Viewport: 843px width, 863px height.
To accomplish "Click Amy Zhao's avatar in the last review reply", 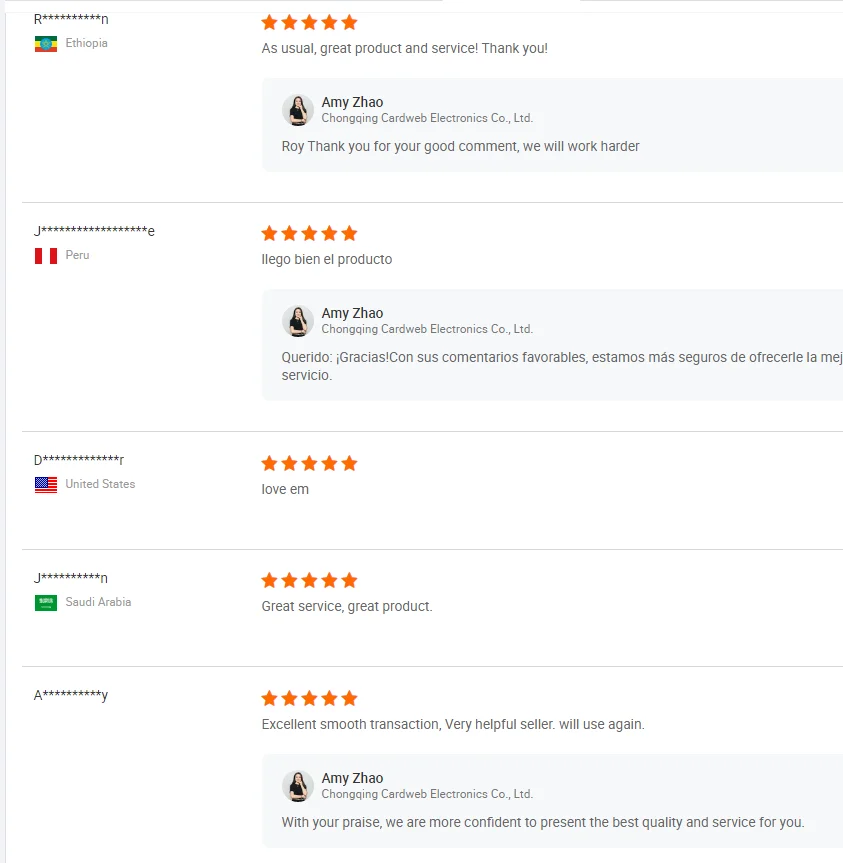I will (298, 786).
